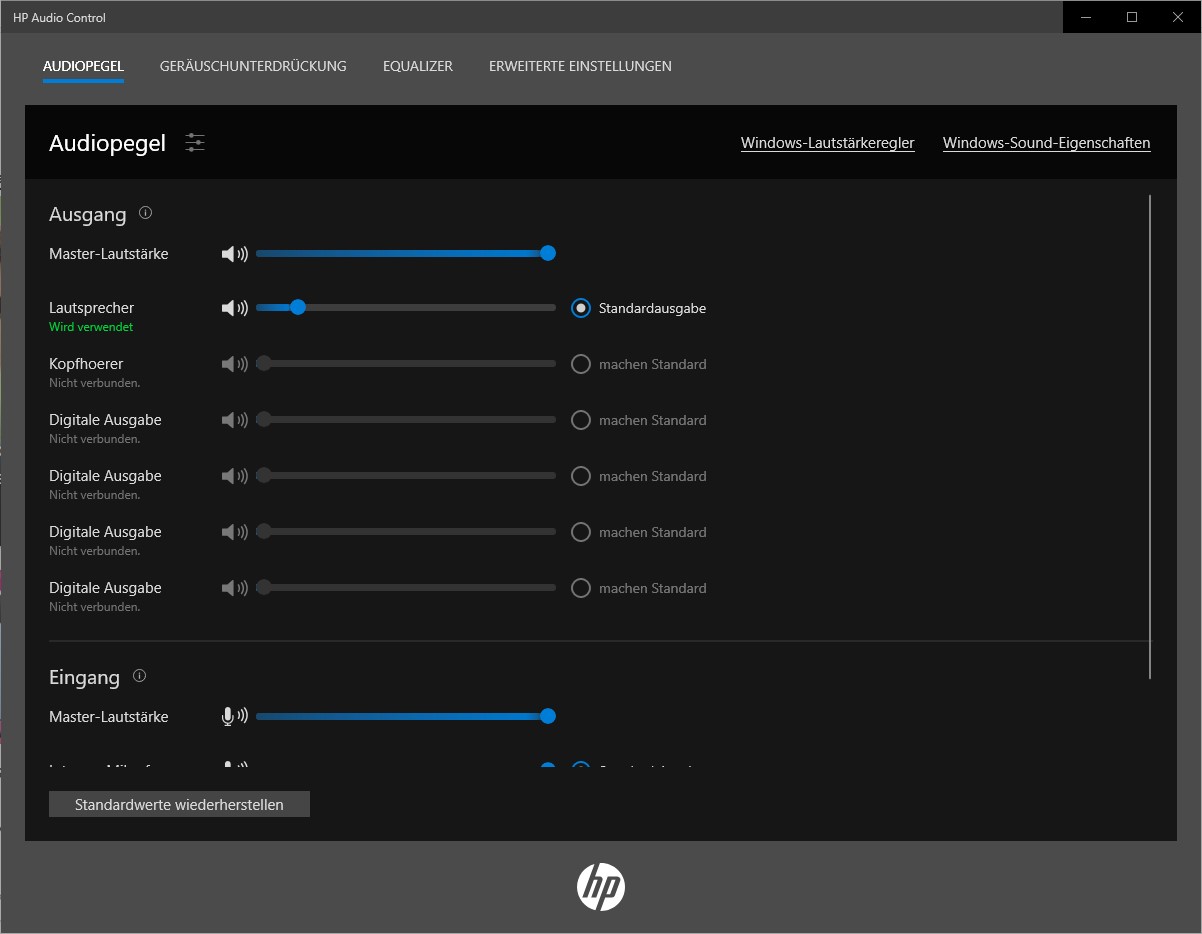The image size is (1202, 934).
Task: Go to the Equalizer tab
Action: pos(418,66)
